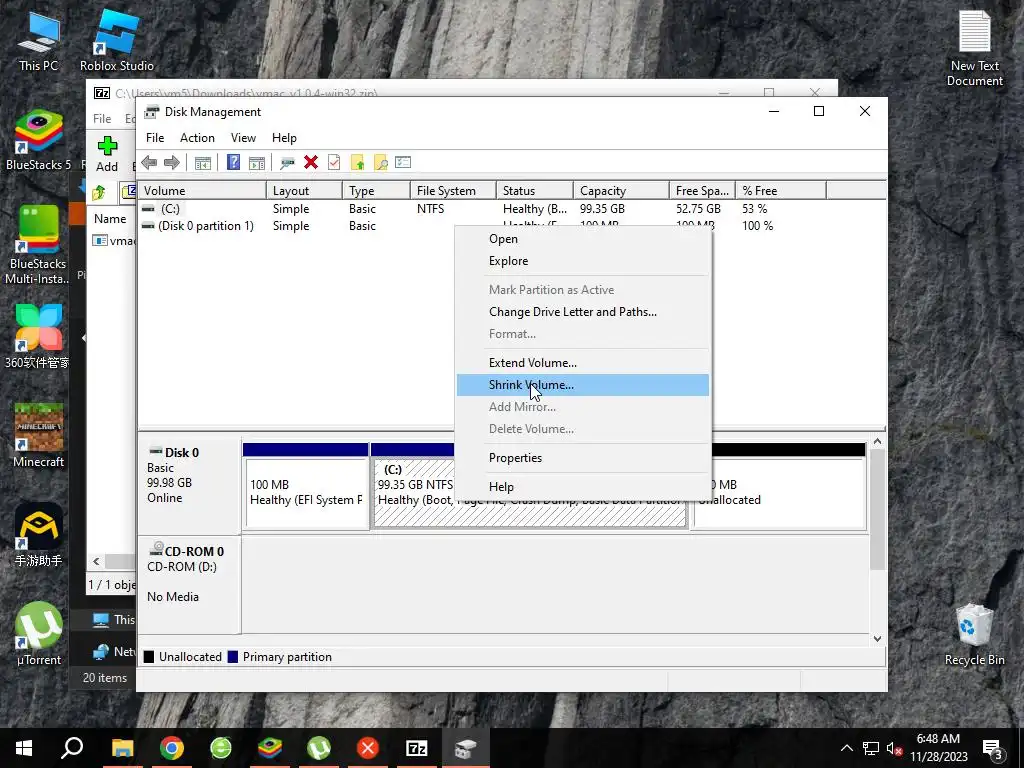Sort by the Status column header
The image size is (1024, 768).
535,191
